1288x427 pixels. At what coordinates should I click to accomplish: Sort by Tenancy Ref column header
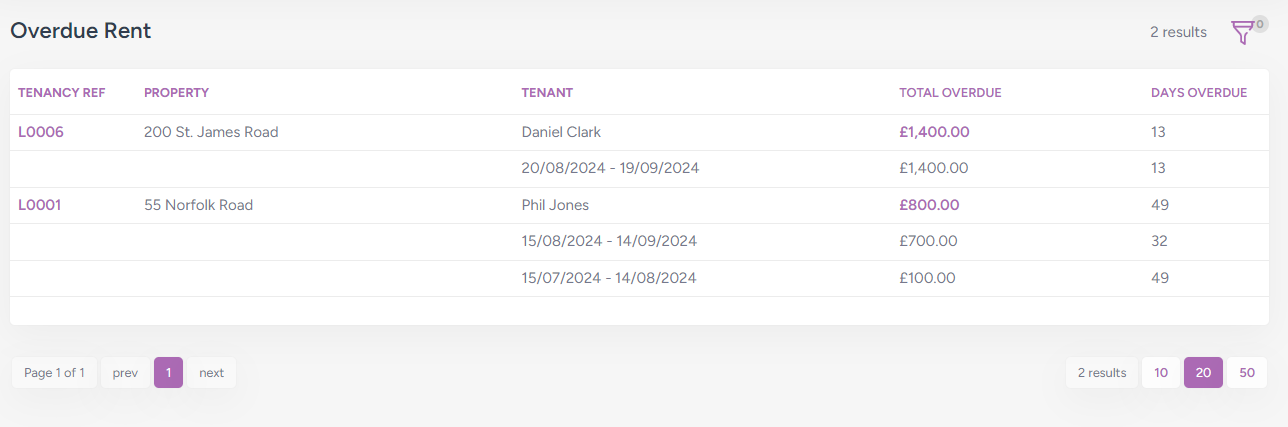click(x=62, y=93)
